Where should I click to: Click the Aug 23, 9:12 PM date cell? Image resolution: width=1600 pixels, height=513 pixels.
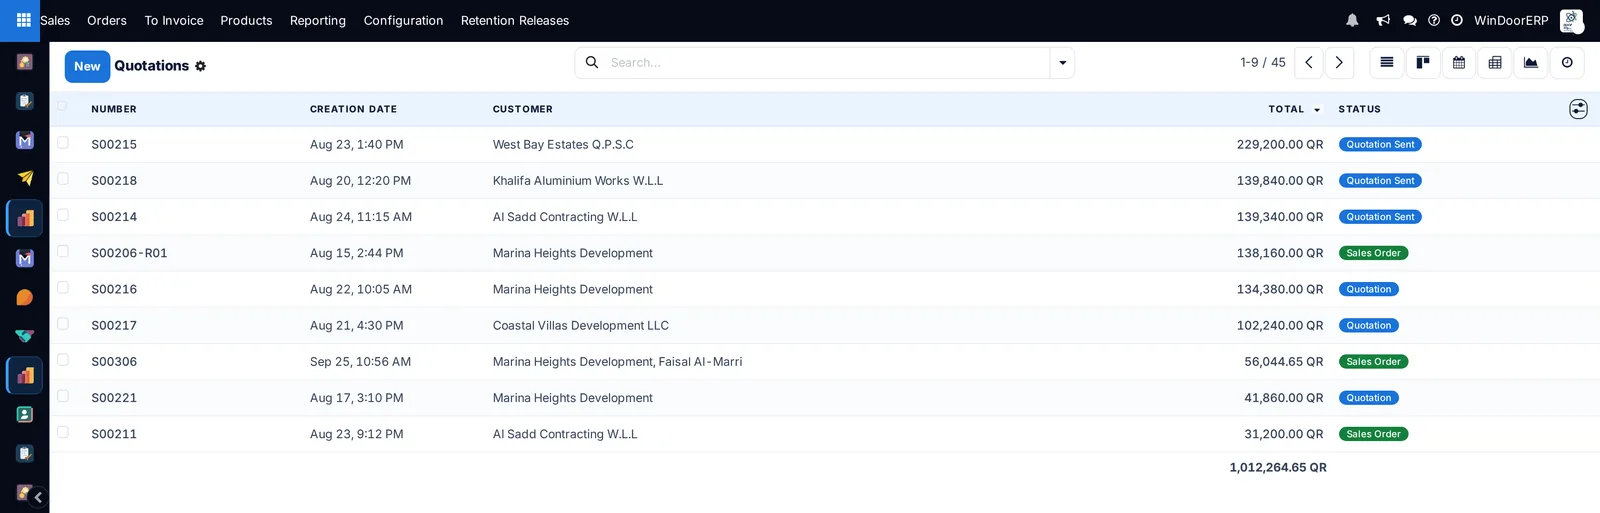pos(357,434)
